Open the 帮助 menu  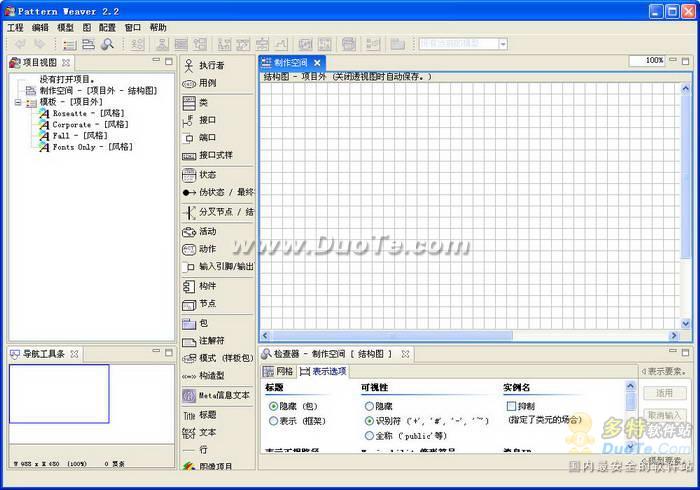pyautogui.click(x=158, y=28)
